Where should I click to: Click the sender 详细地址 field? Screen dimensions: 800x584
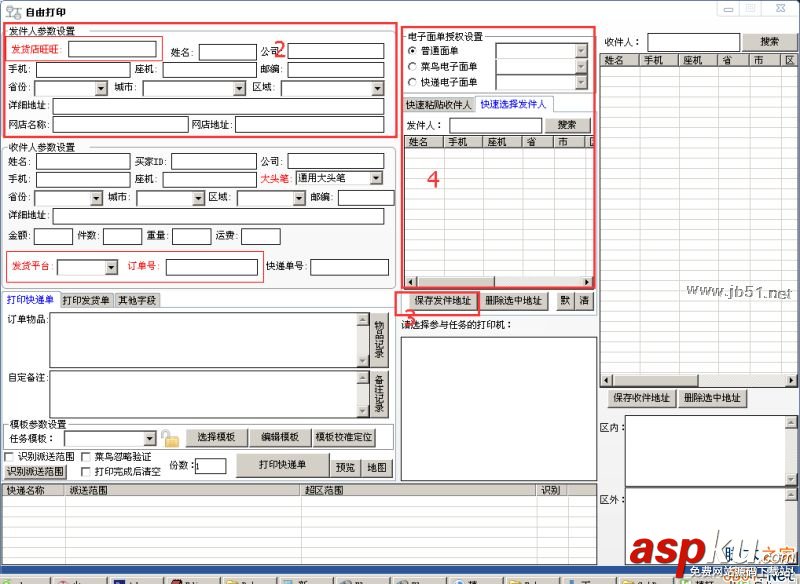(x=218, y=106)
